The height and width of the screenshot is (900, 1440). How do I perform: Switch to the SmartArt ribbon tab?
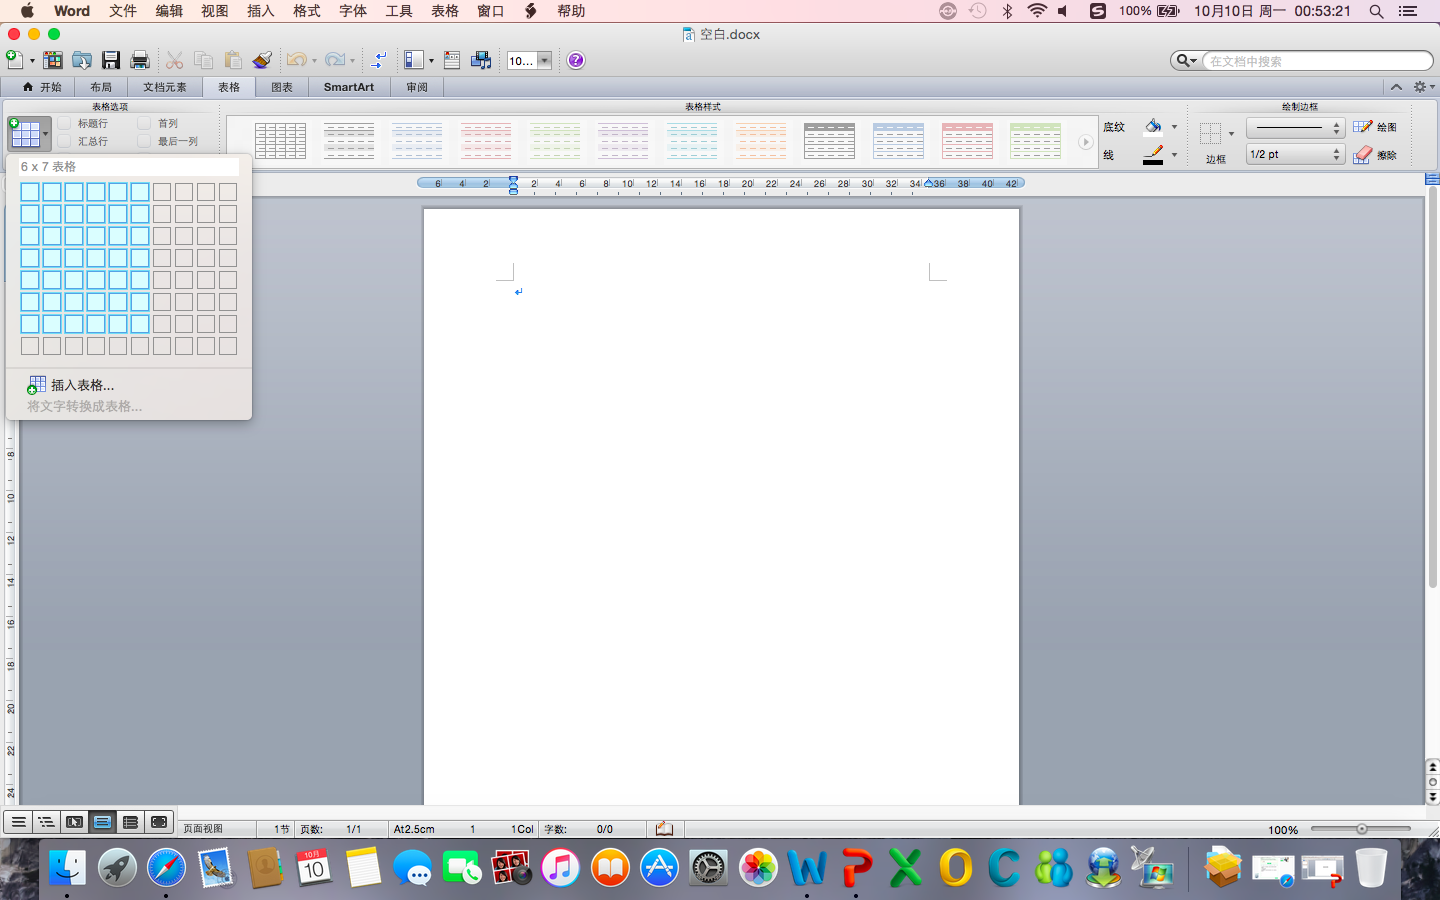coord(348,87)
